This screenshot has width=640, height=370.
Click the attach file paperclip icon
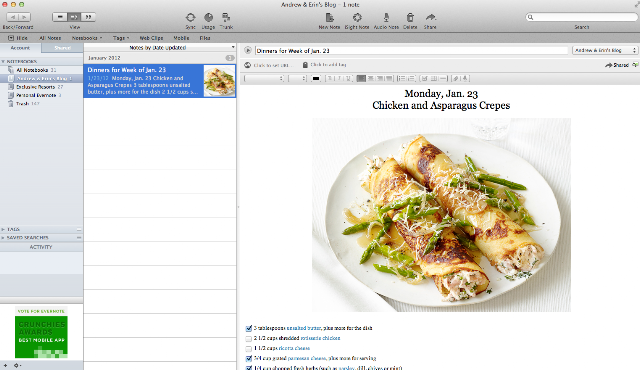(456, 78)
